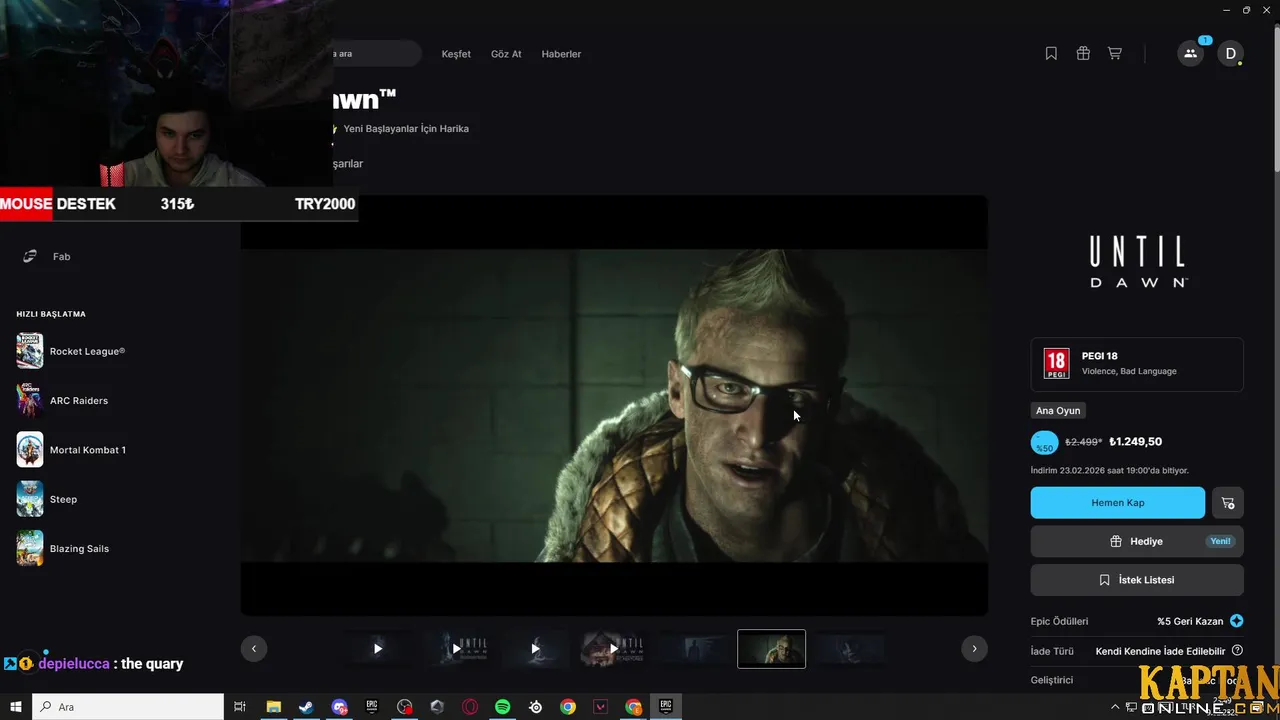Click the Geliştirici label

[x=1052, y=680]
